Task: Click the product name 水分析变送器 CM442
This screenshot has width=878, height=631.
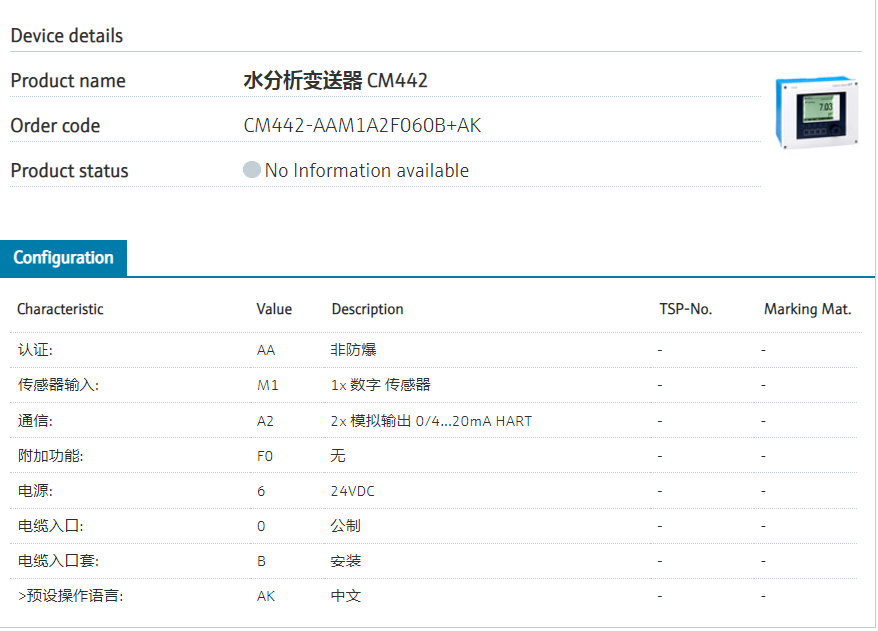Action: (x=335, y=81)
